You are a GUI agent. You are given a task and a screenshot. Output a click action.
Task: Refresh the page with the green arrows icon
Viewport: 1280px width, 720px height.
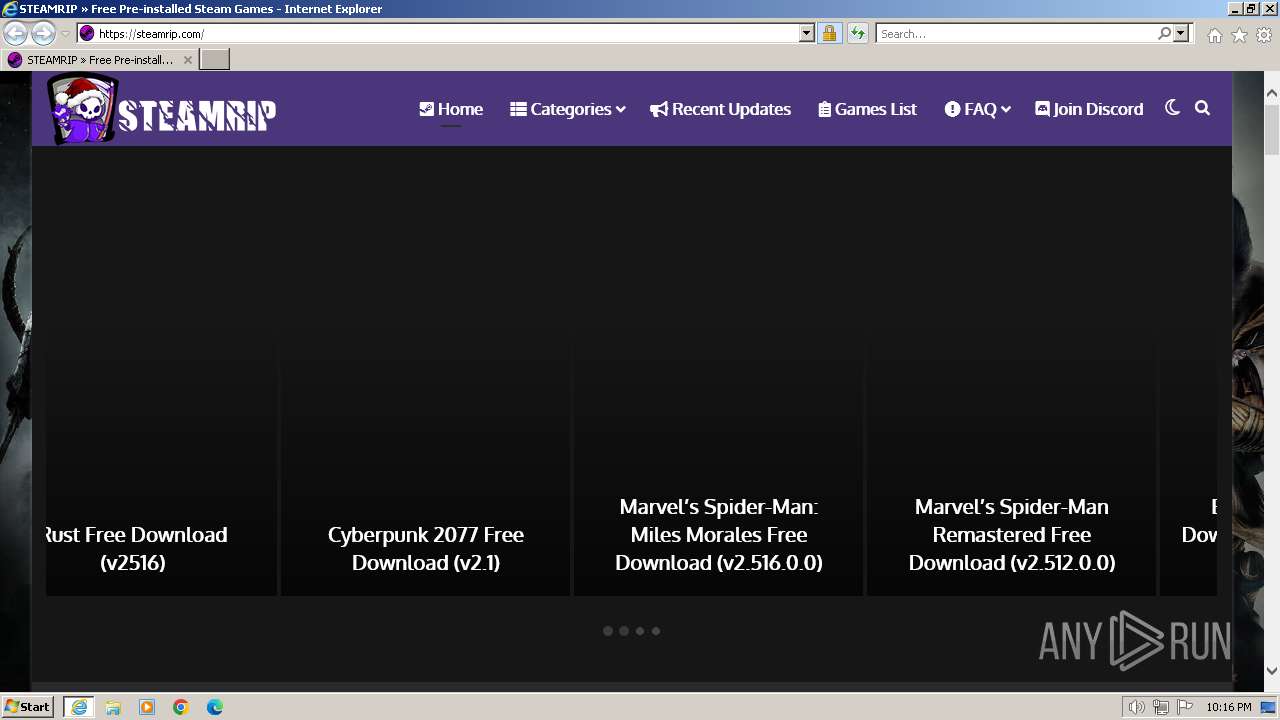point(857,33)
